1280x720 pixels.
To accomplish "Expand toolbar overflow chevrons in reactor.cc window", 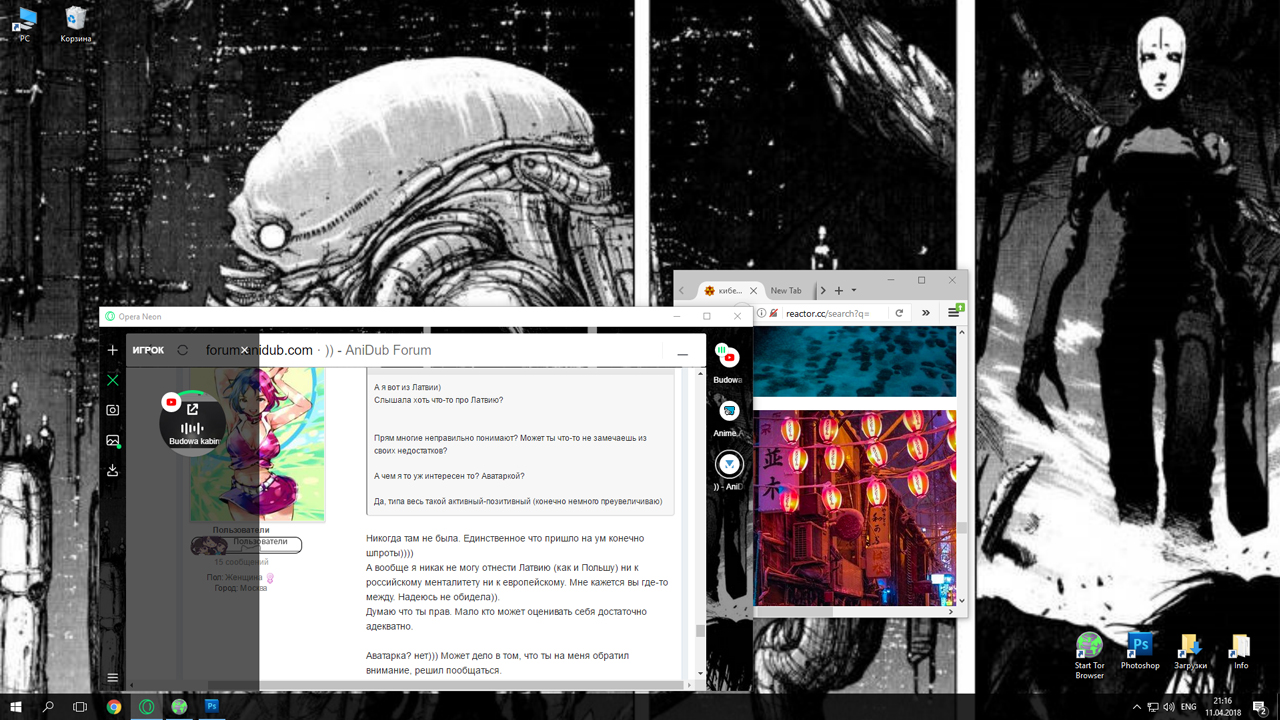I will coord(926,313).
